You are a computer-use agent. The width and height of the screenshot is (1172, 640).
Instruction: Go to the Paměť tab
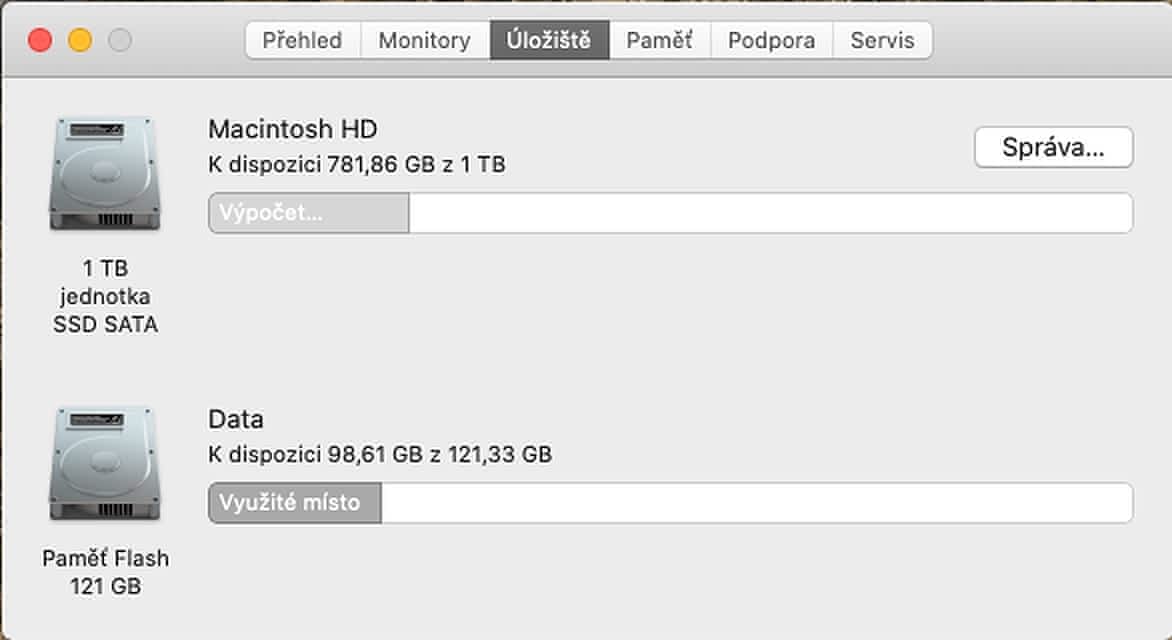click(x=659, y=41)
